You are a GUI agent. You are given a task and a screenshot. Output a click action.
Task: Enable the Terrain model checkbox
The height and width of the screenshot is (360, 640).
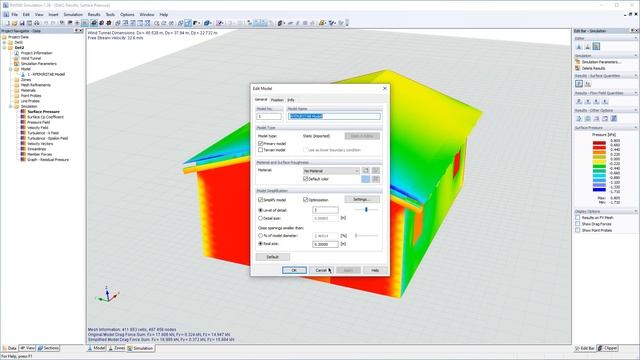click(x=260, y=150)
